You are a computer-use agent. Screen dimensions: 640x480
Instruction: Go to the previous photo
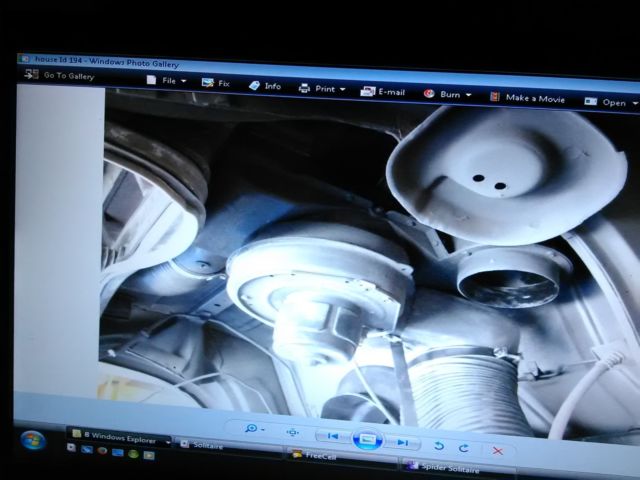pos(333,437)
